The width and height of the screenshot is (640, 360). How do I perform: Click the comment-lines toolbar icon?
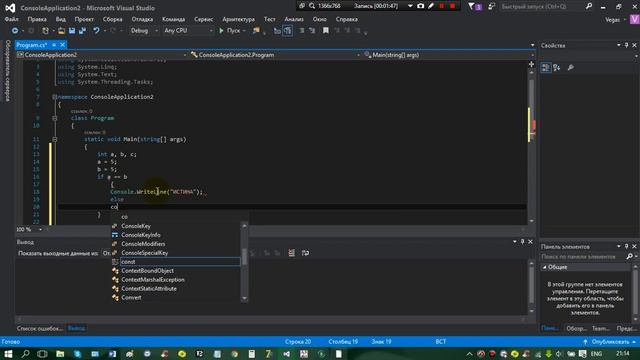coord(277,31)
